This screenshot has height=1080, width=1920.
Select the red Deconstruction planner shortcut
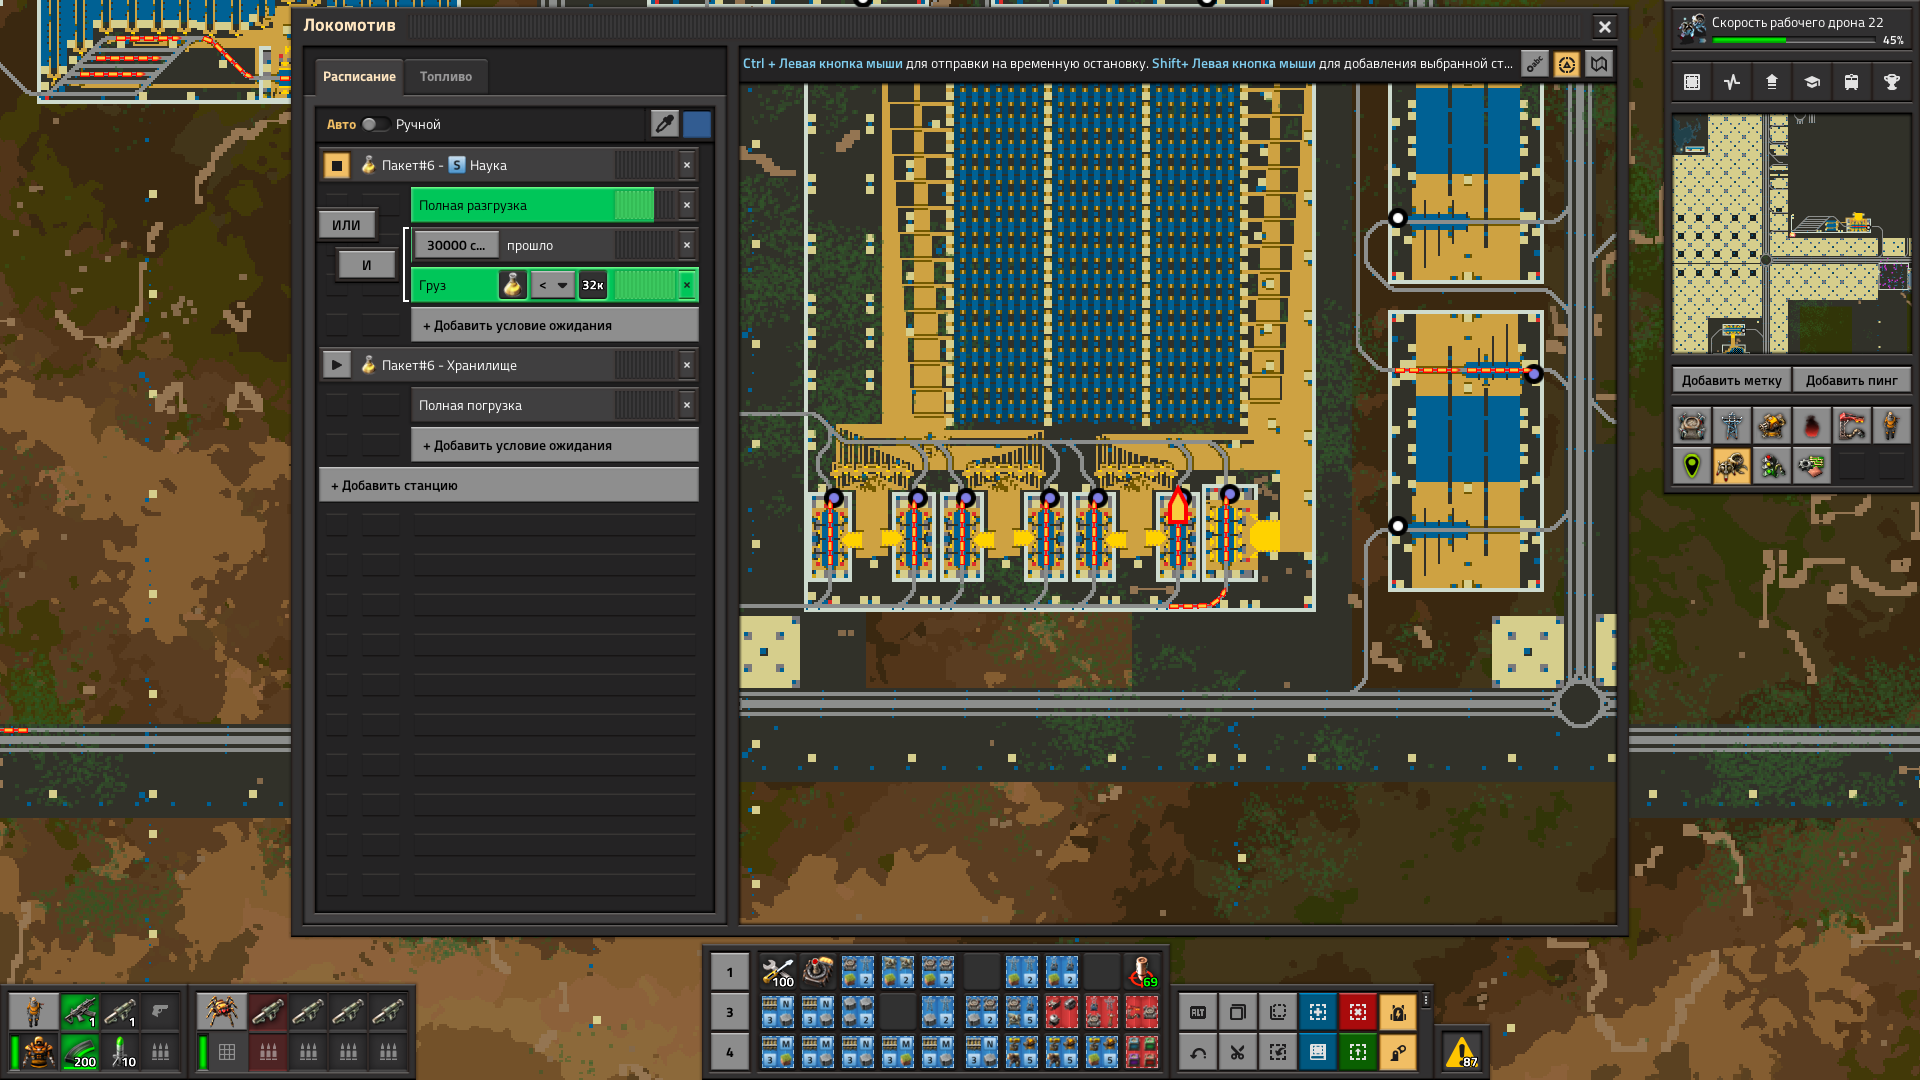tap(1358, 1012)
